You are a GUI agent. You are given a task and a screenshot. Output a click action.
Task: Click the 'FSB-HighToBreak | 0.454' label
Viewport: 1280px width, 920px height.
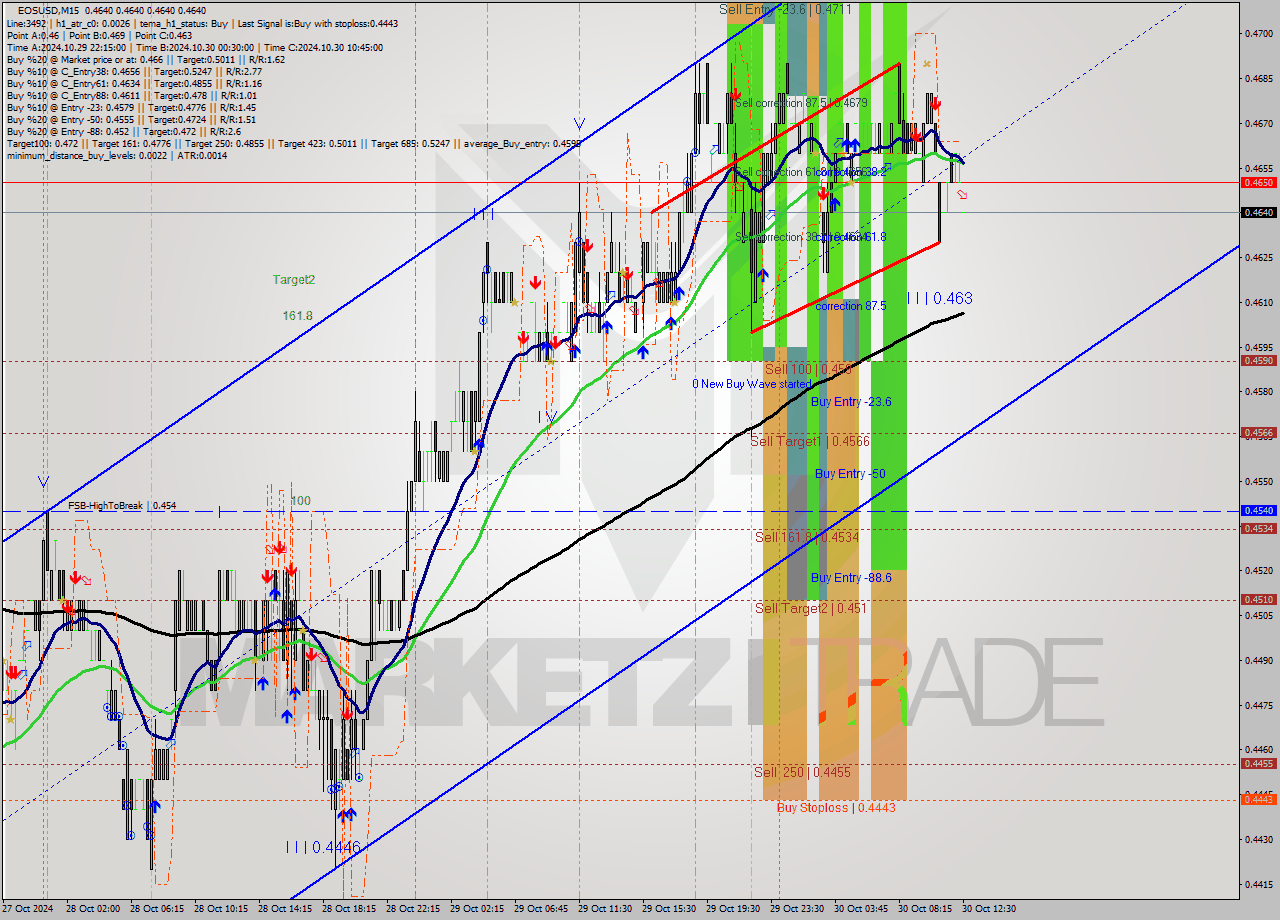[122, 506]
